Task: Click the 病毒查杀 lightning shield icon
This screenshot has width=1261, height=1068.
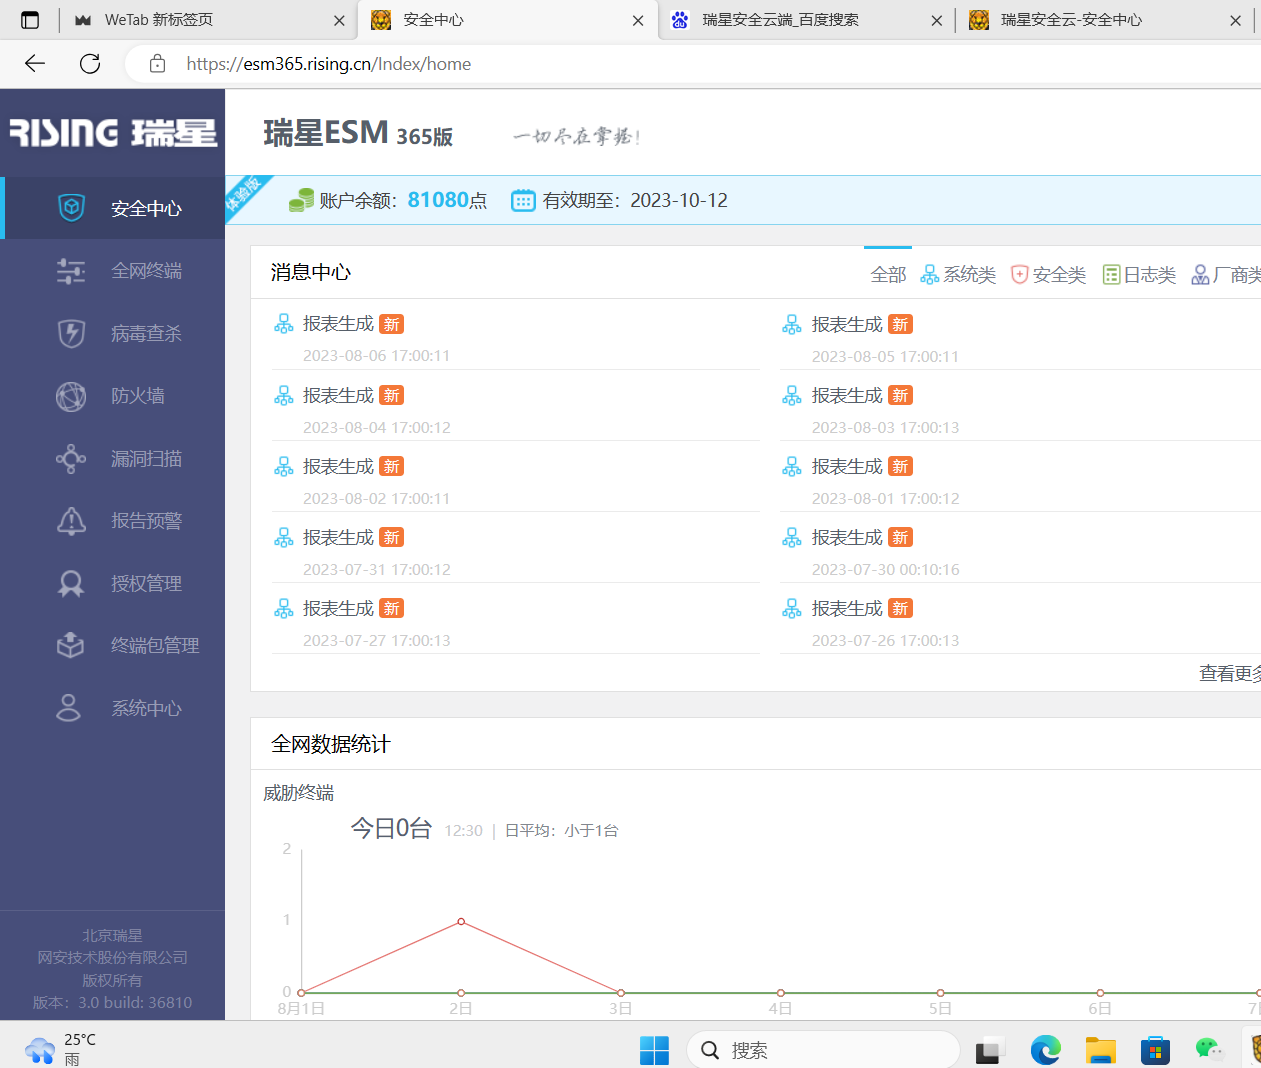Action: pyautogui.click(x=71, y=333)
